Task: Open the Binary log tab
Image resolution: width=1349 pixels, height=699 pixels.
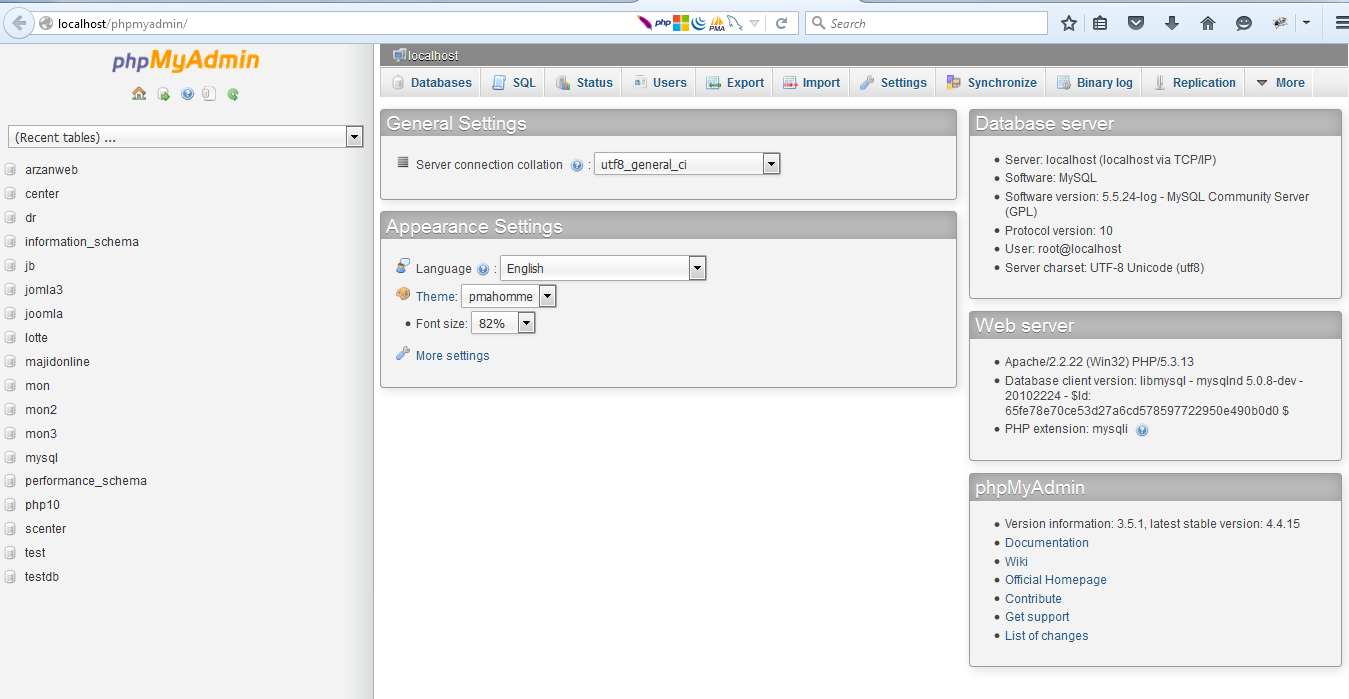Action: click(1094, 83)
